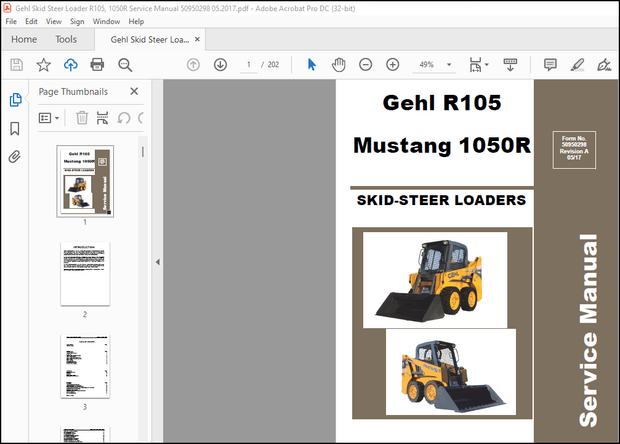Open the Sign menu

(x=77, y=21)
